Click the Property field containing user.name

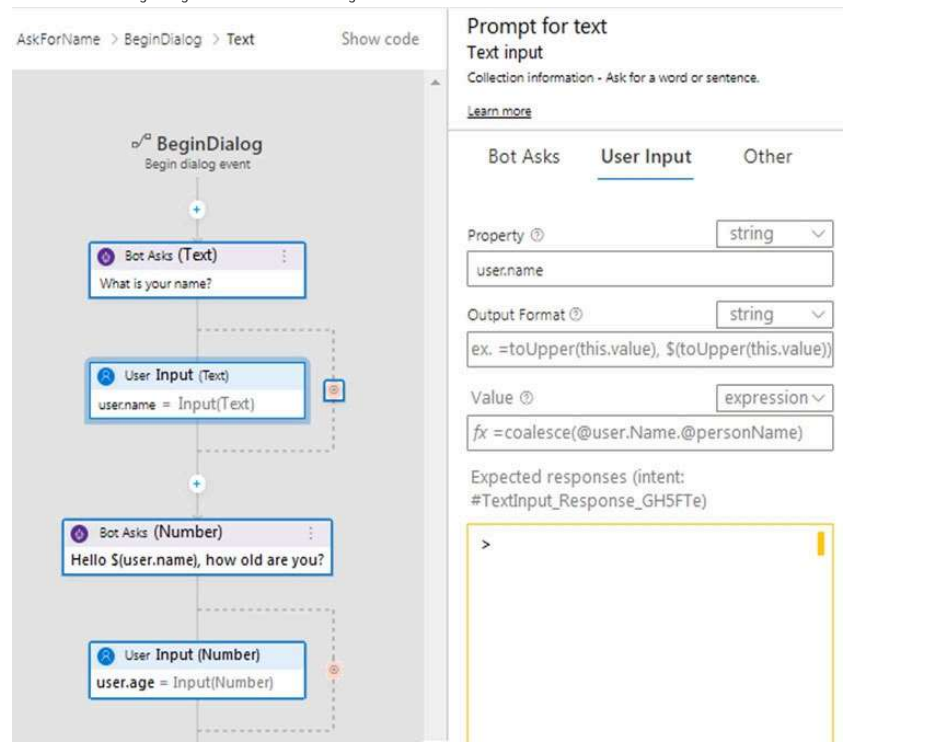649,270
